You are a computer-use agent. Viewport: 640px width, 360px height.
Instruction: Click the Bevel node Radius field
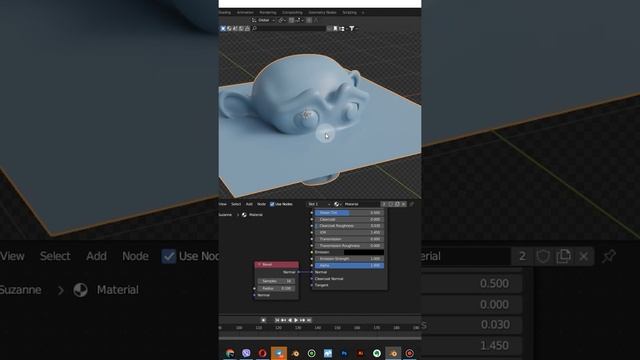click(276, 288)
